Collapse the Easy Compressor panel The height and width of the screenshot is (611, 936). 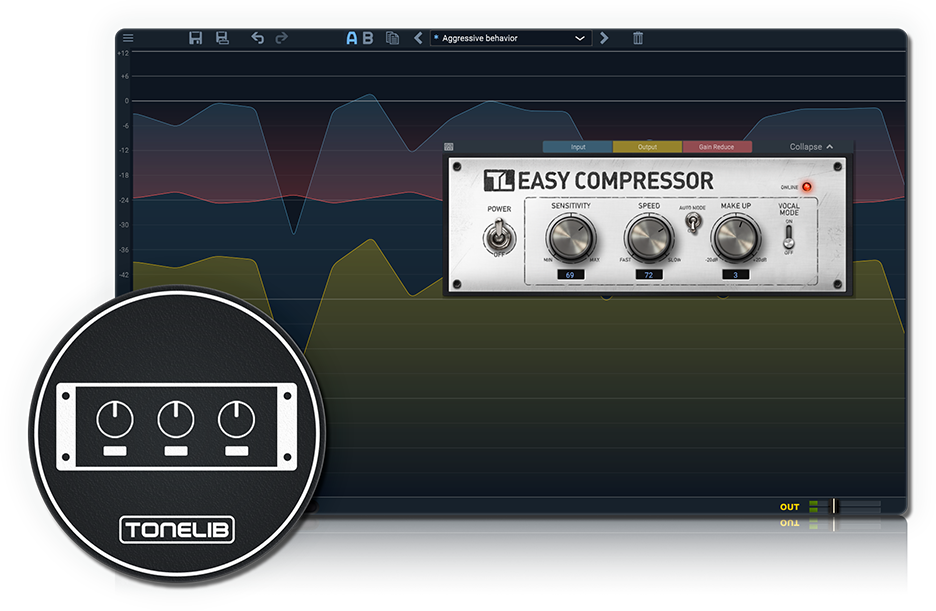click(811, 147)
